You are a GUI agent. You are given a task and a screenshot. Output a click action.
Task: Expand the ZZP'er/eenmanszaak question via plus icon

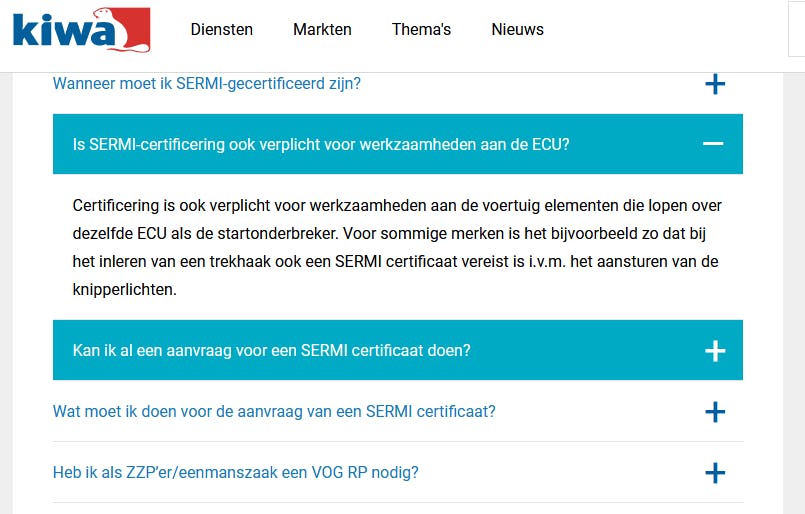(x=714, y=472)
